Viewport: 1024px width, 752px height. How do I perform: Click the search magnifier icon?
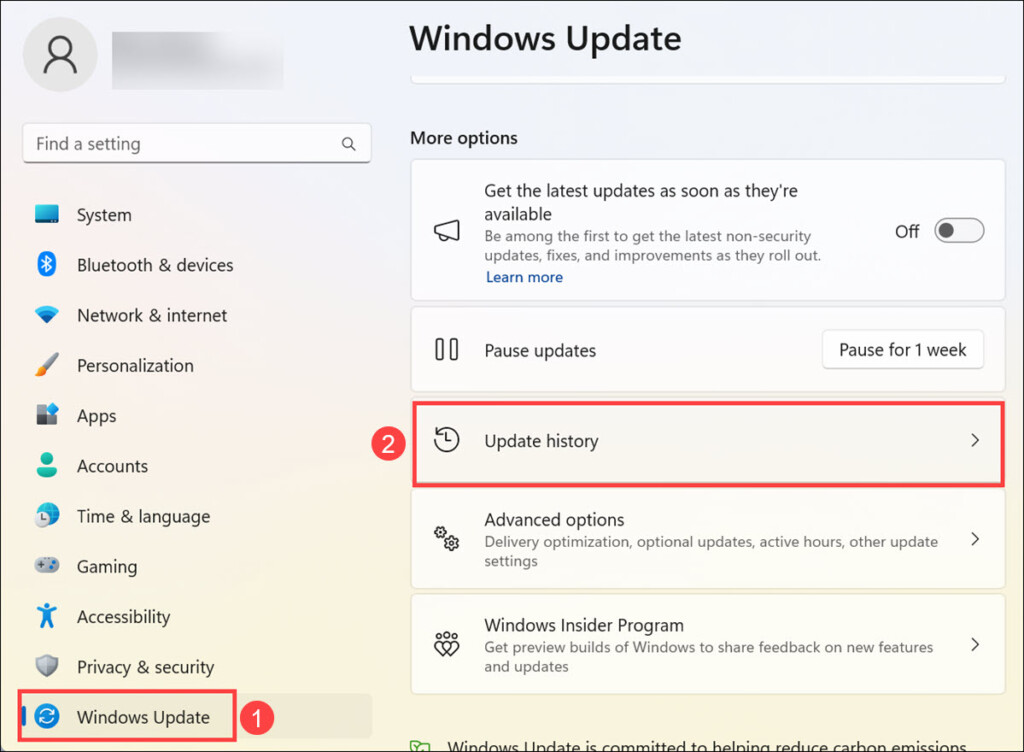349,144
